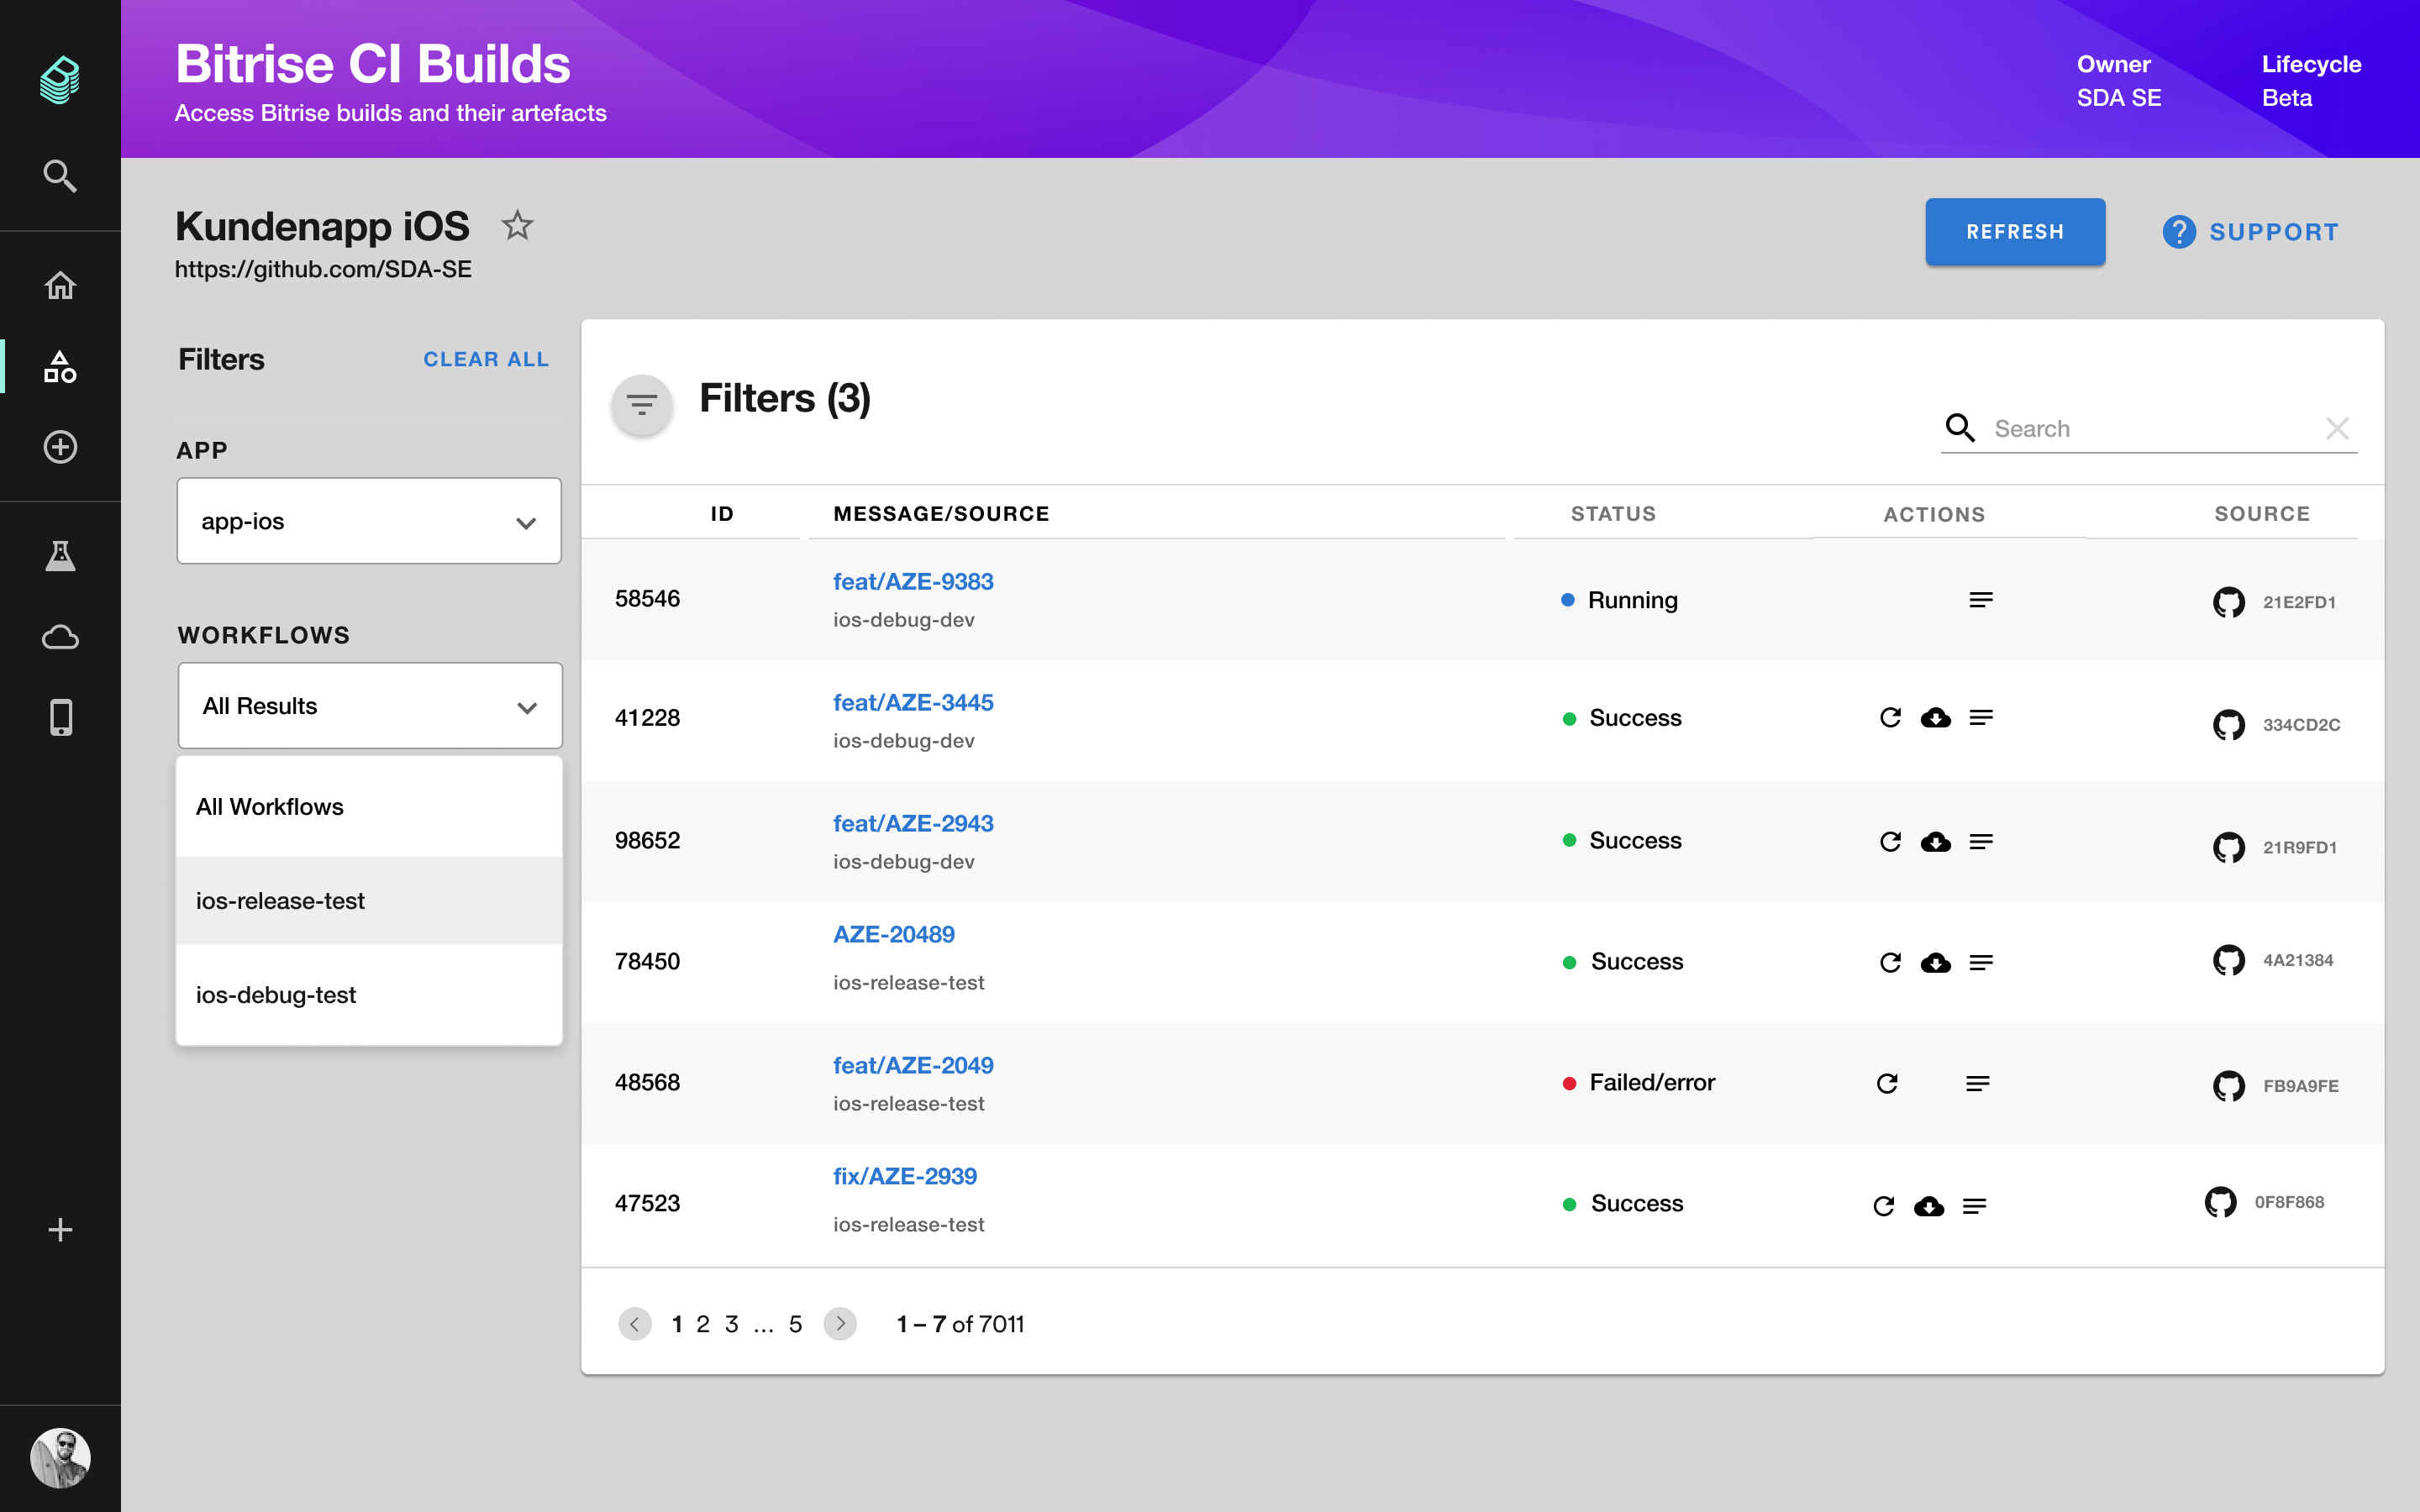Open the Home icon in sidebar
The height and width of the screenshot is (1512, 2420).
pyautogui.click(x=60, y=286)
